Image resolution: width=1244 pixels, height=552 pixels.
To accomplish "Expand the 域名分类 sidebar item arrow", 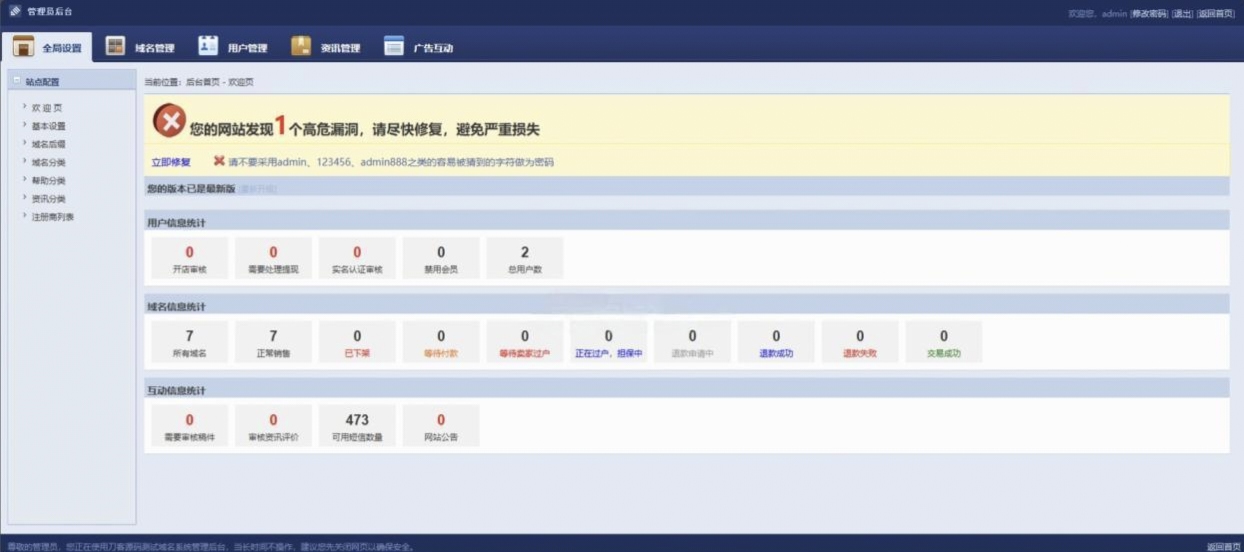I will (24, 161).
